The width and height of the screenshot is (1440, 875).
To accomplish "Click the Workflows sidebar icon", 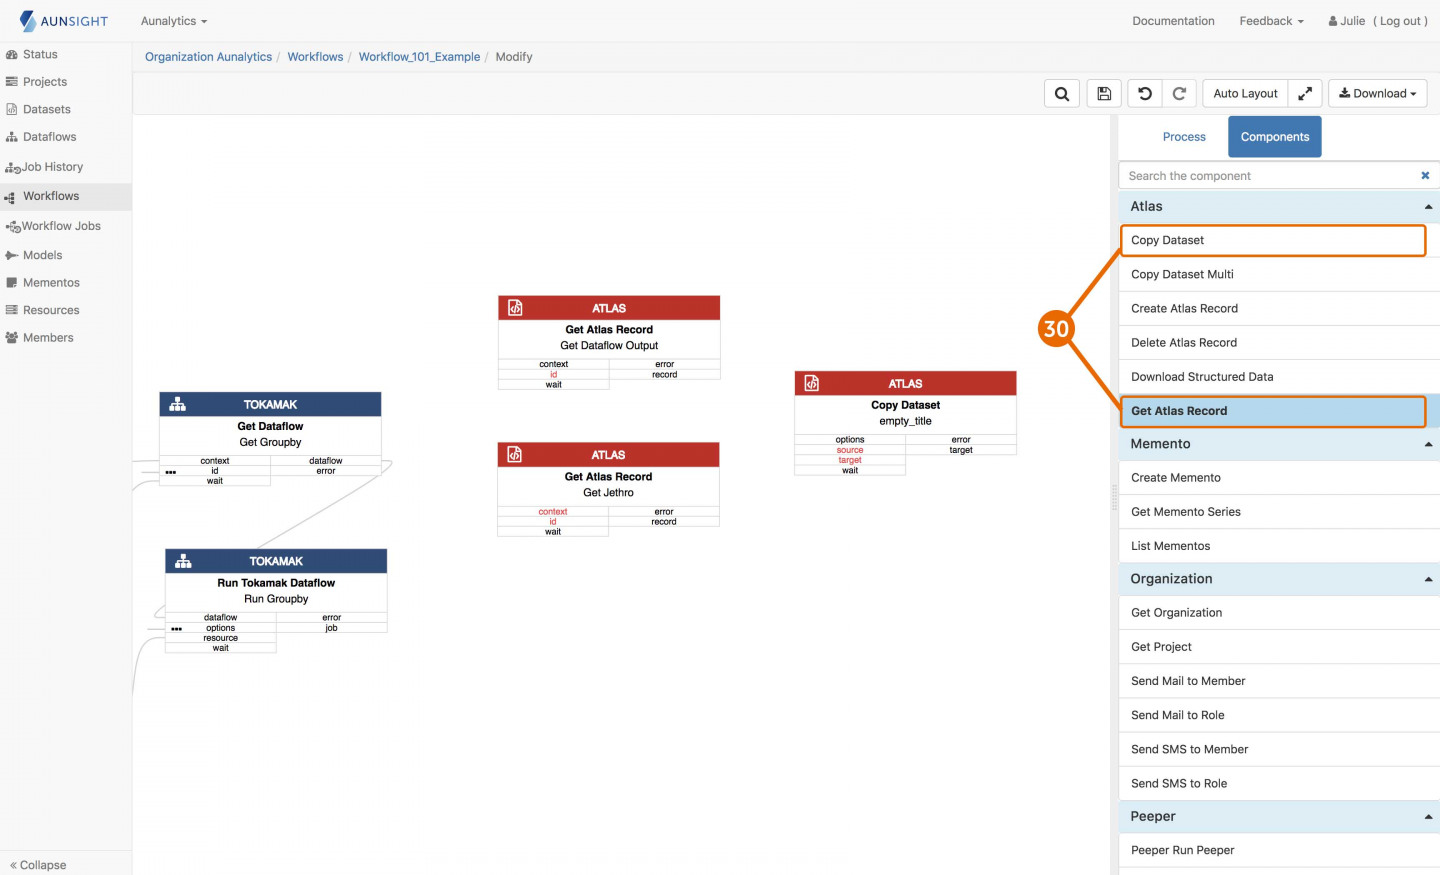I will [10, 197].
